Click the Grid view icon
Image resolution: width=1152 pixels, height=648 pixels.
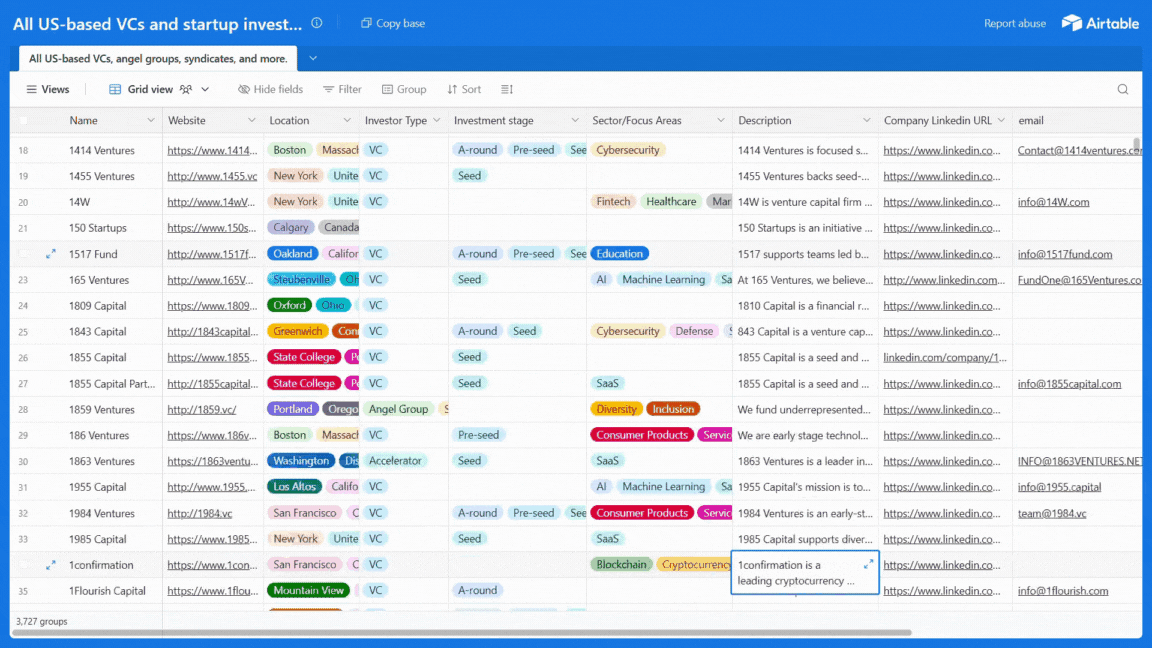(x=115, y=89)
